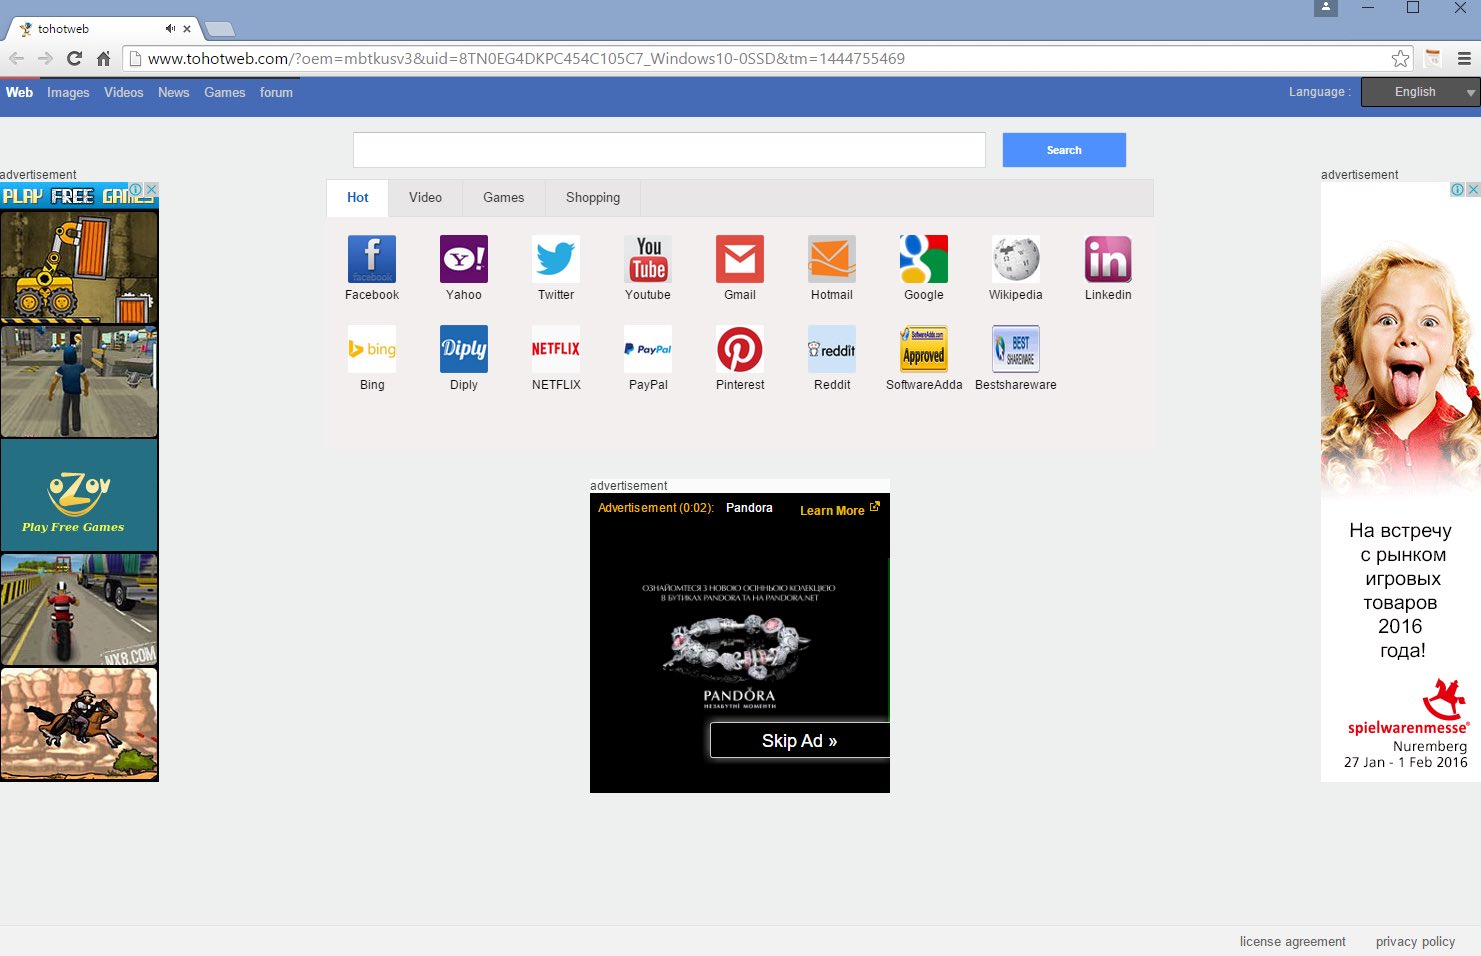This screenshot has height=956, width=1481.
Task: Click the Twitter bird icon
Action: click(555, 259)
